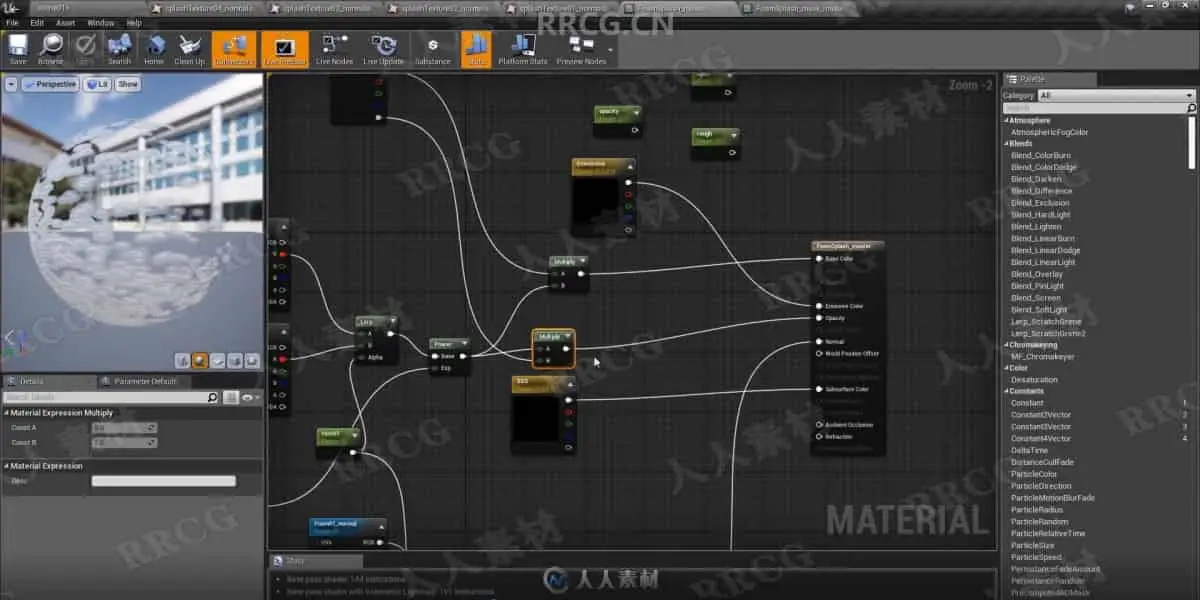Click the Show button in viewport

point(128,84)
